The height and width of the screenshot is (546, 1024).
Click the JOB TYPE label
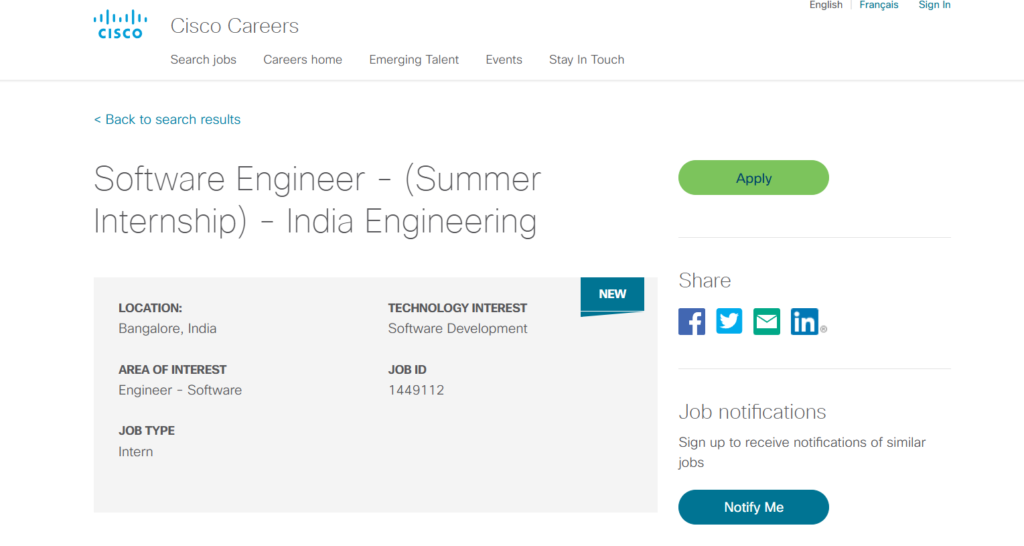point(146,430)
